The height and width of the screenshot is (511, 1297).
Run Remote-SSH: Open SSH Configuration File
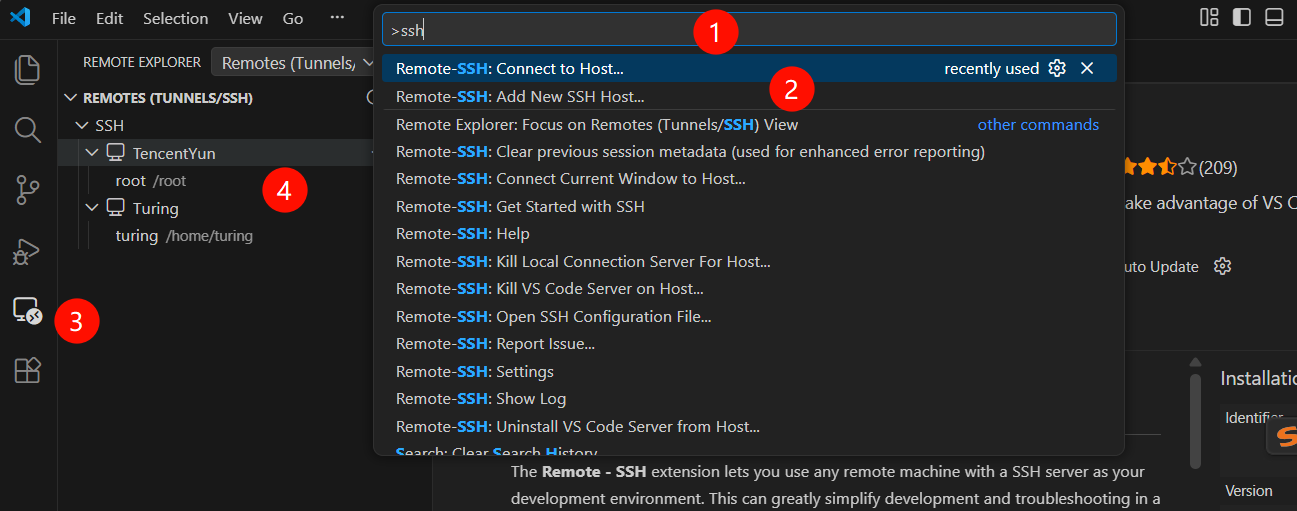pyautogui.click(x=749, y=317)
